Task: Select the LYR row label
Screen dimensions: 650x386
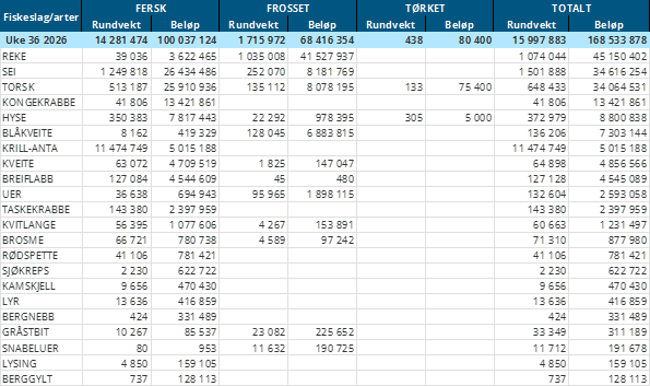Action: click(11, 301)
